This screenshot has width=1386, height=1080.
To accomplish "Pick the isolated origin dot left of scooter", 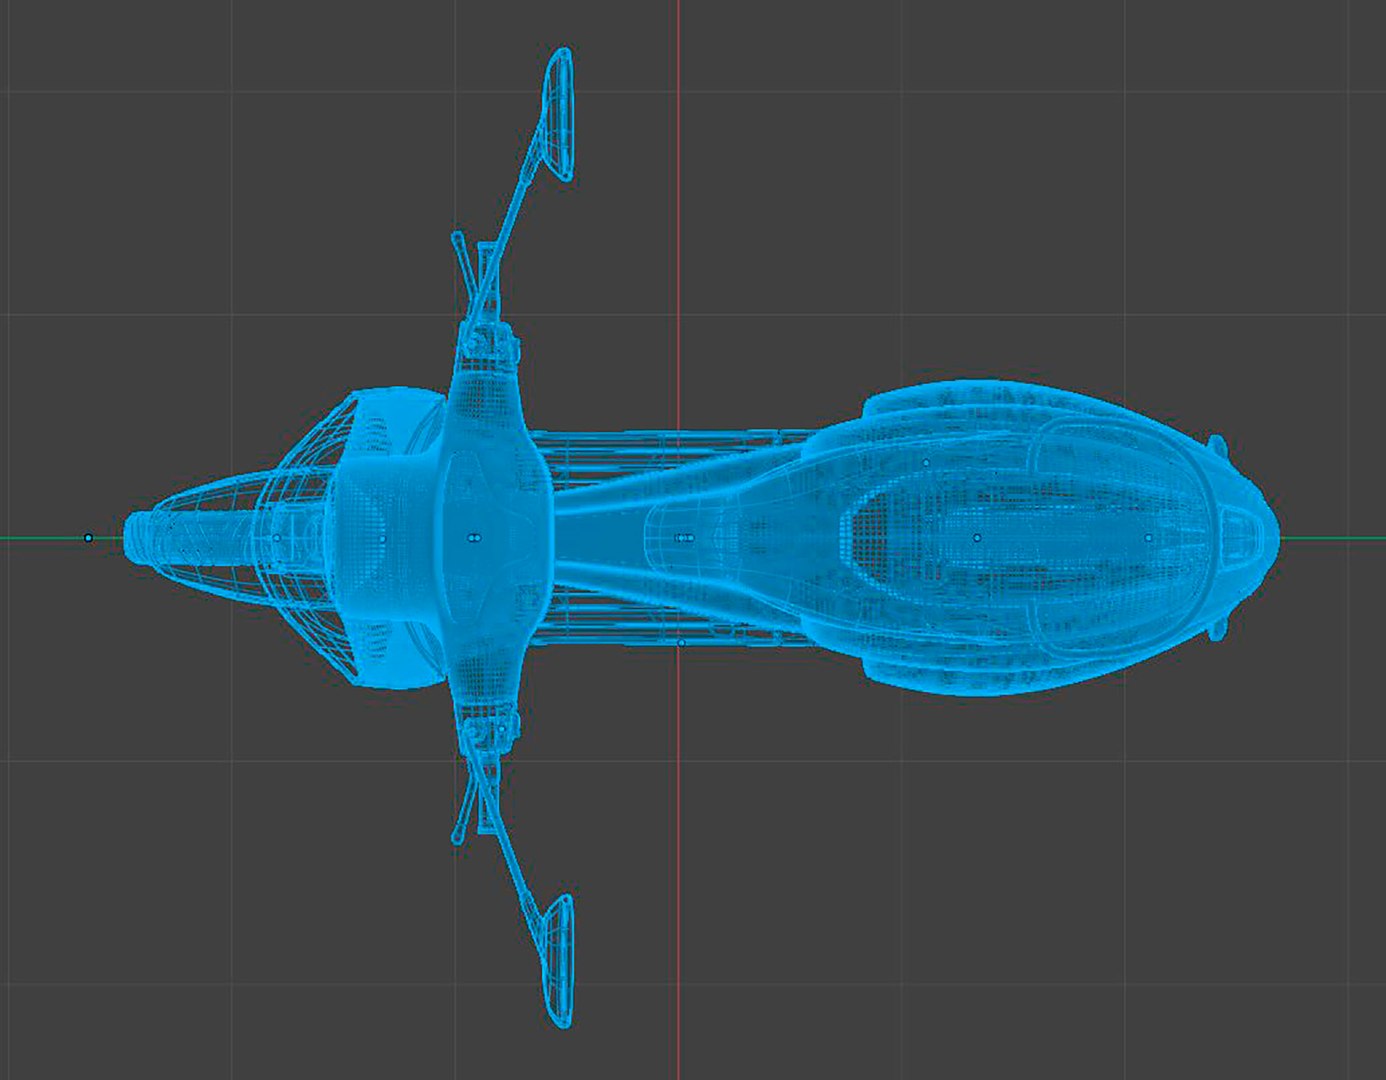I will pyautogui.click(x=88, y=538).
